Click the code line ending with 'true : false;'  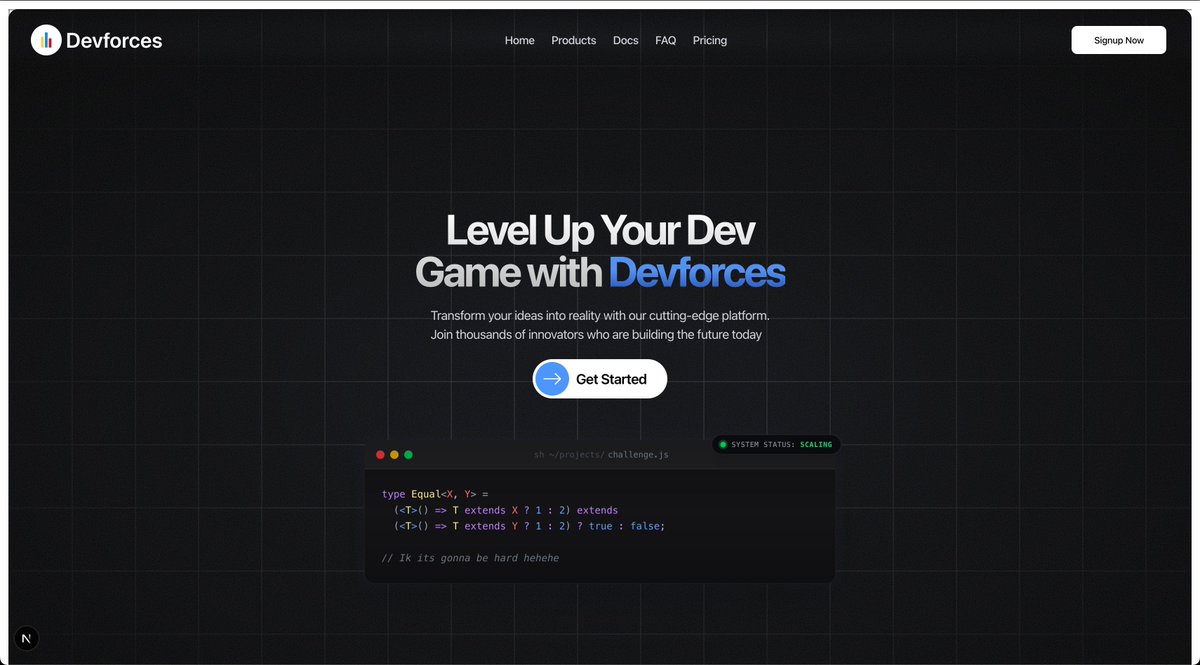click(529, 526)
